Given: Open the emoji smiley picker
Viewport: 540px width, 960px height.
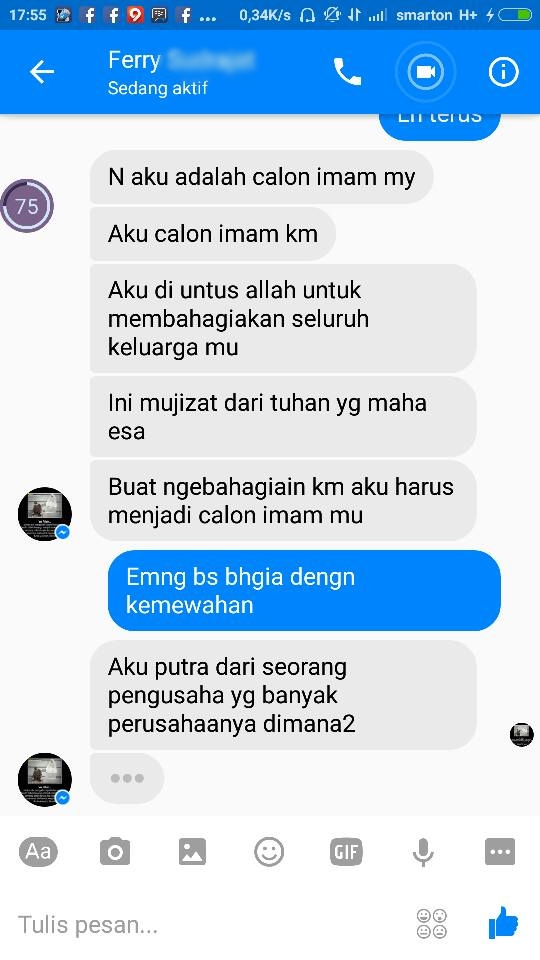Looking at the screenshot, I should click(x=269, y=852).
